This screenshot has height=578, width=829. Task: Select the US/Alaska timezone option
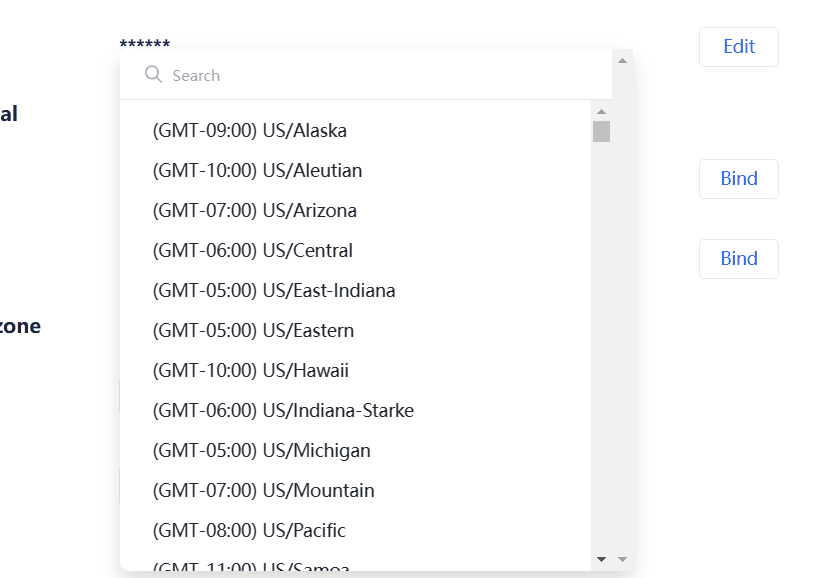tap(249, 130)
